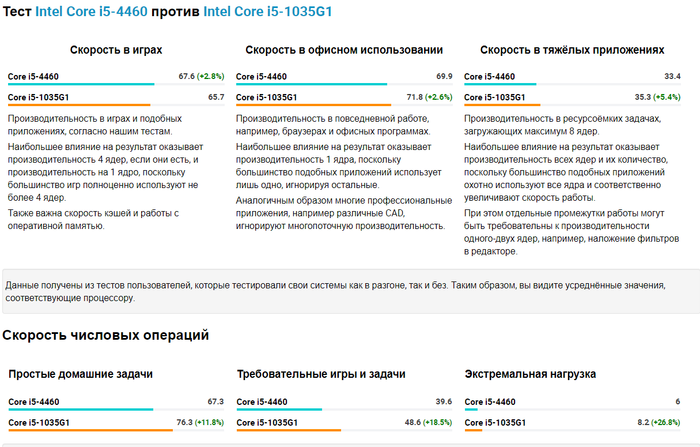Click the gray note 'Данные получены из тестов пользователей'
This screenshot has width=700, height=447.
coord(351,291)
